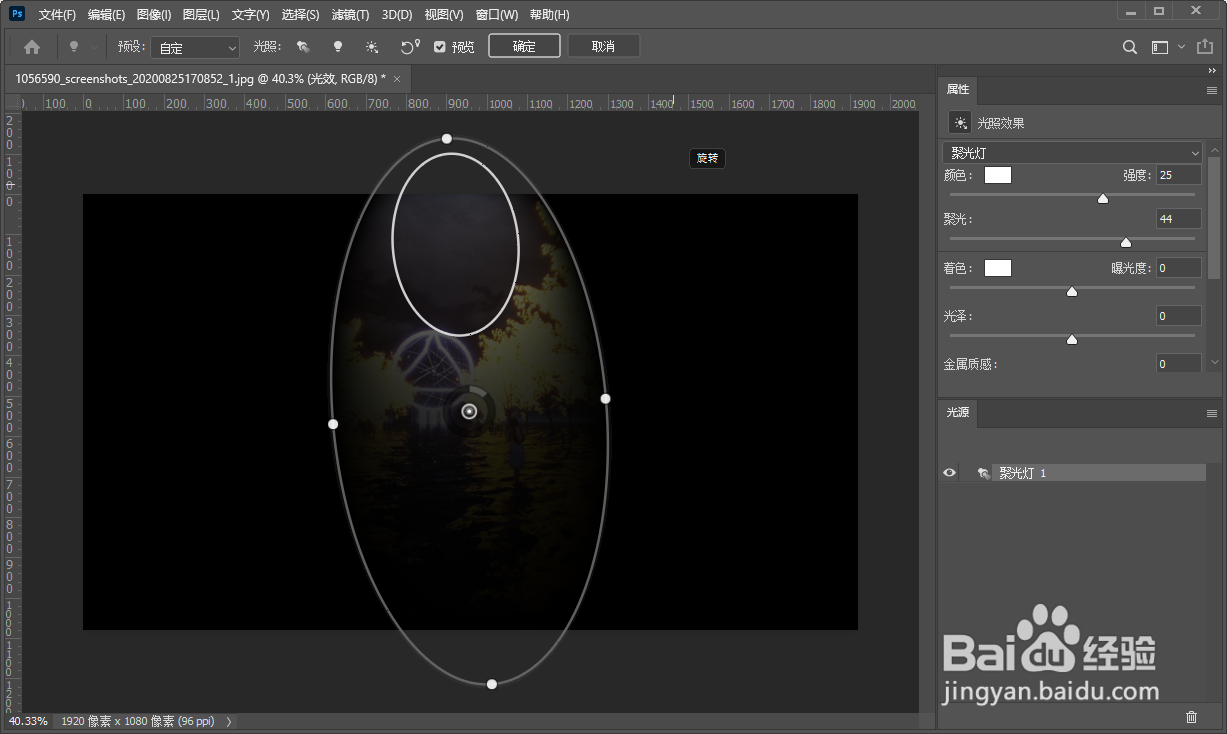This screenshot has height=734, width=1227.
Task: Click the spotlight icon beside 聚光灯 1
Action: pos(984,473)
